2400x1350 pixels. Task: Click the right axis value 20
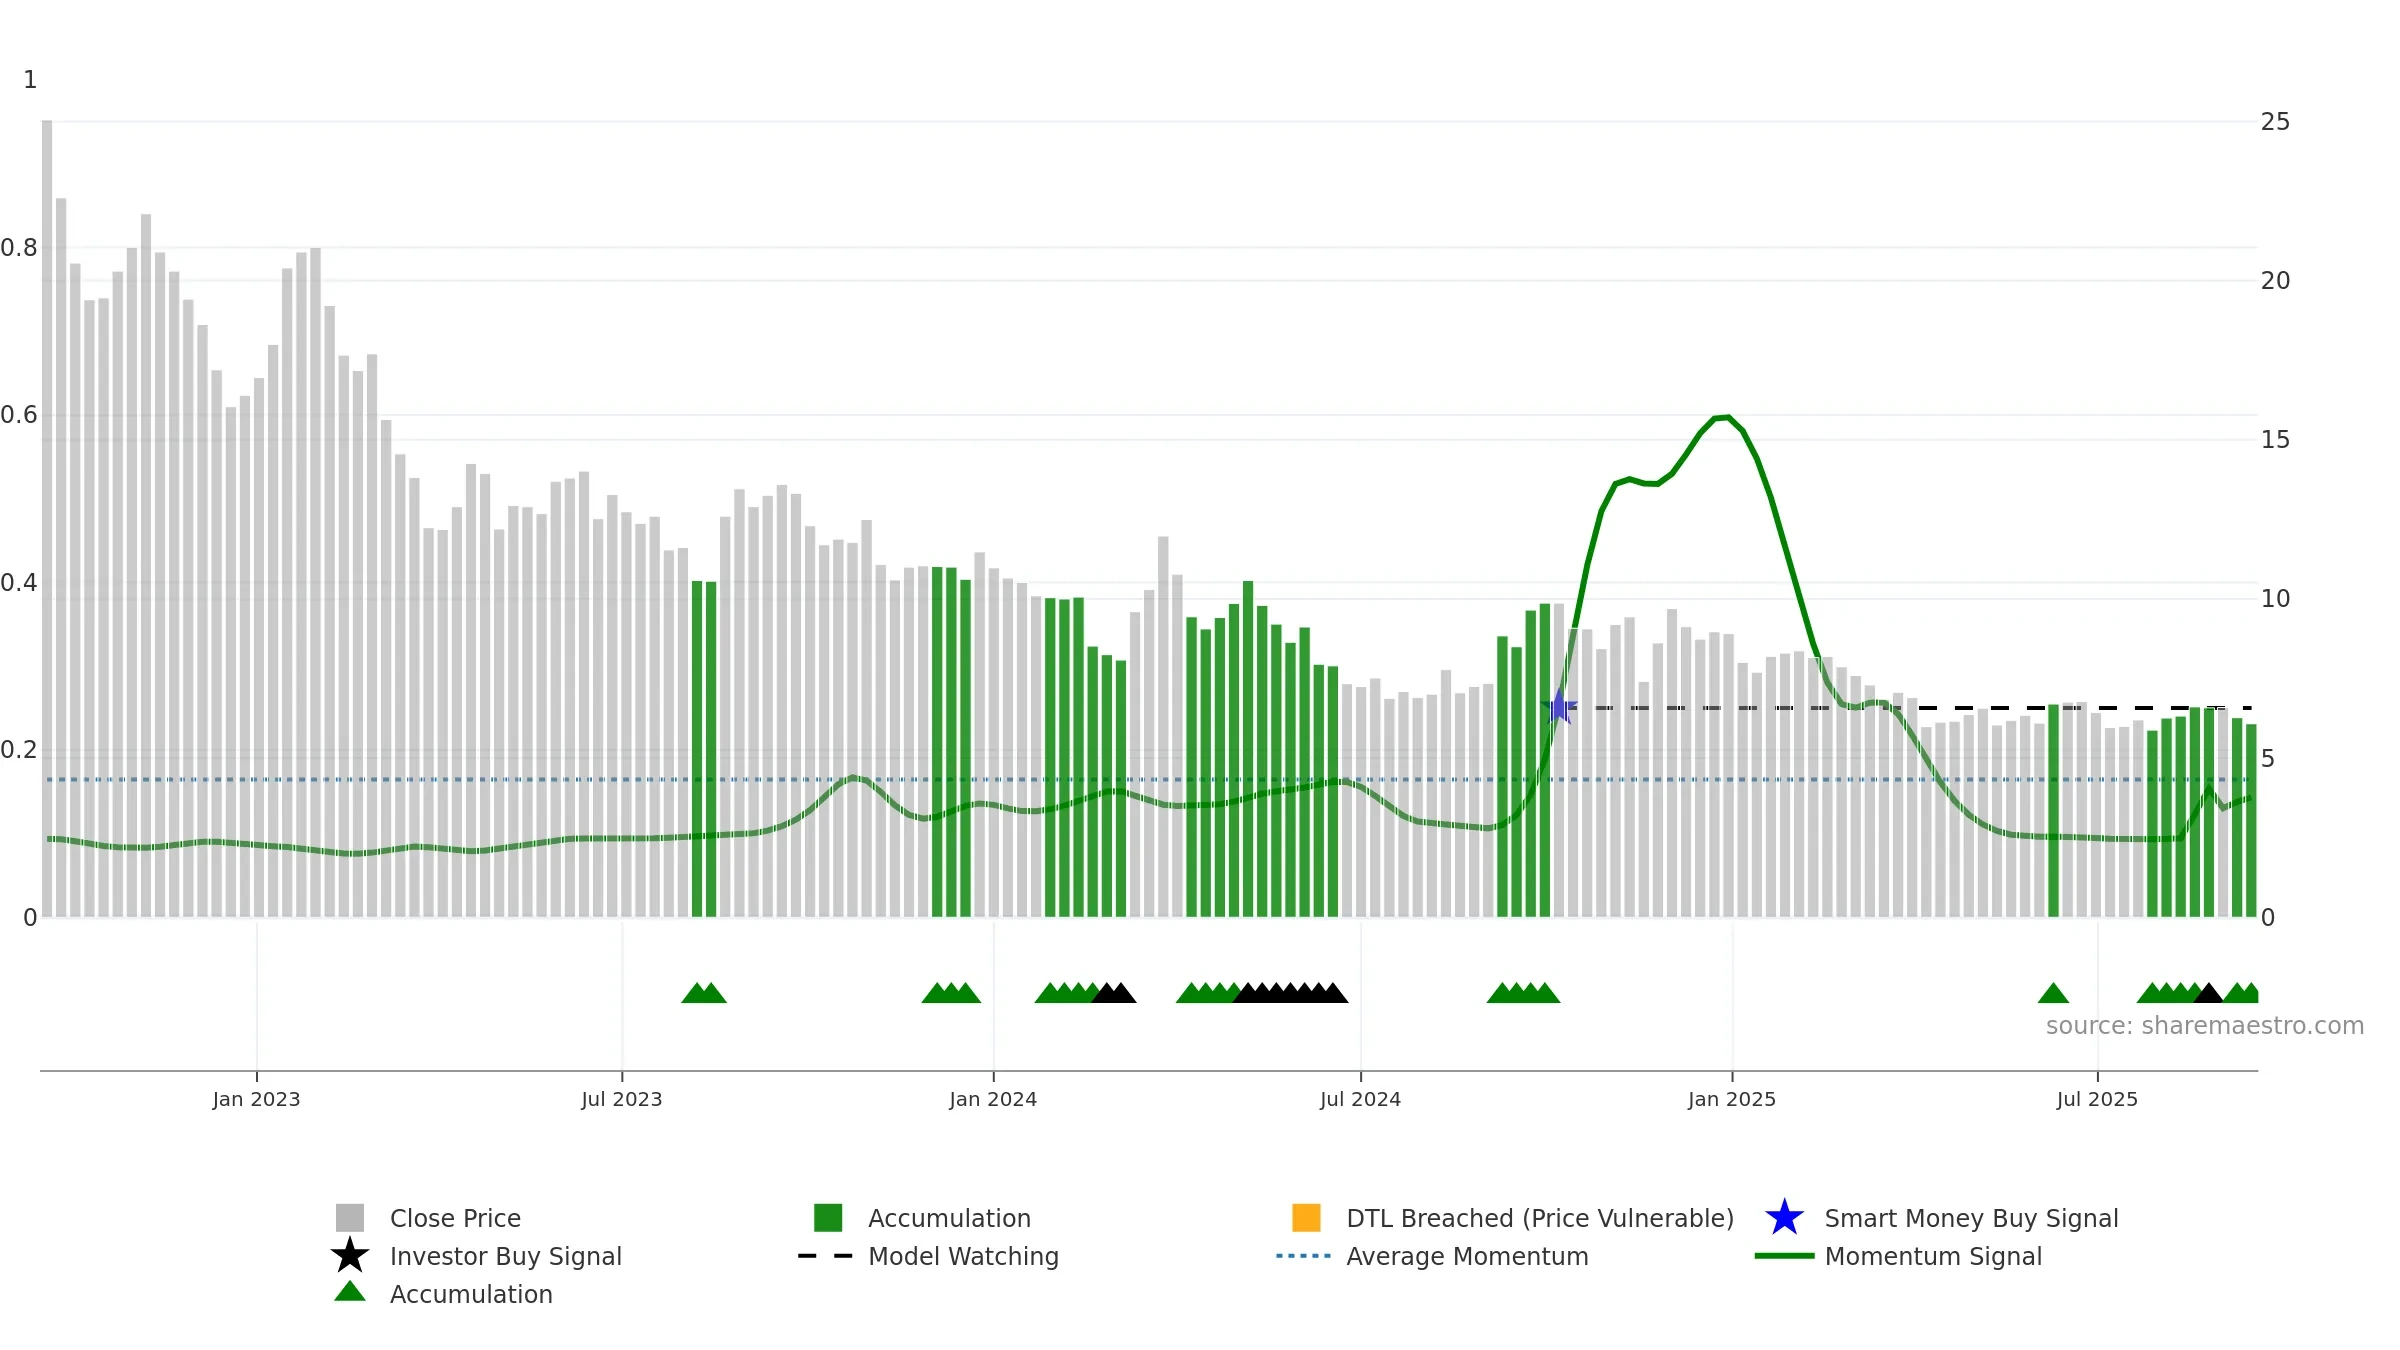coord(2275,281)
